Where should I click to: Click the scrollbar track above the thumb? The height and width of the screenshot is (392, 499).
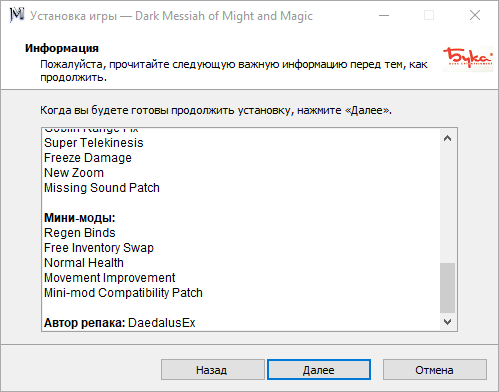coord(447,205)
